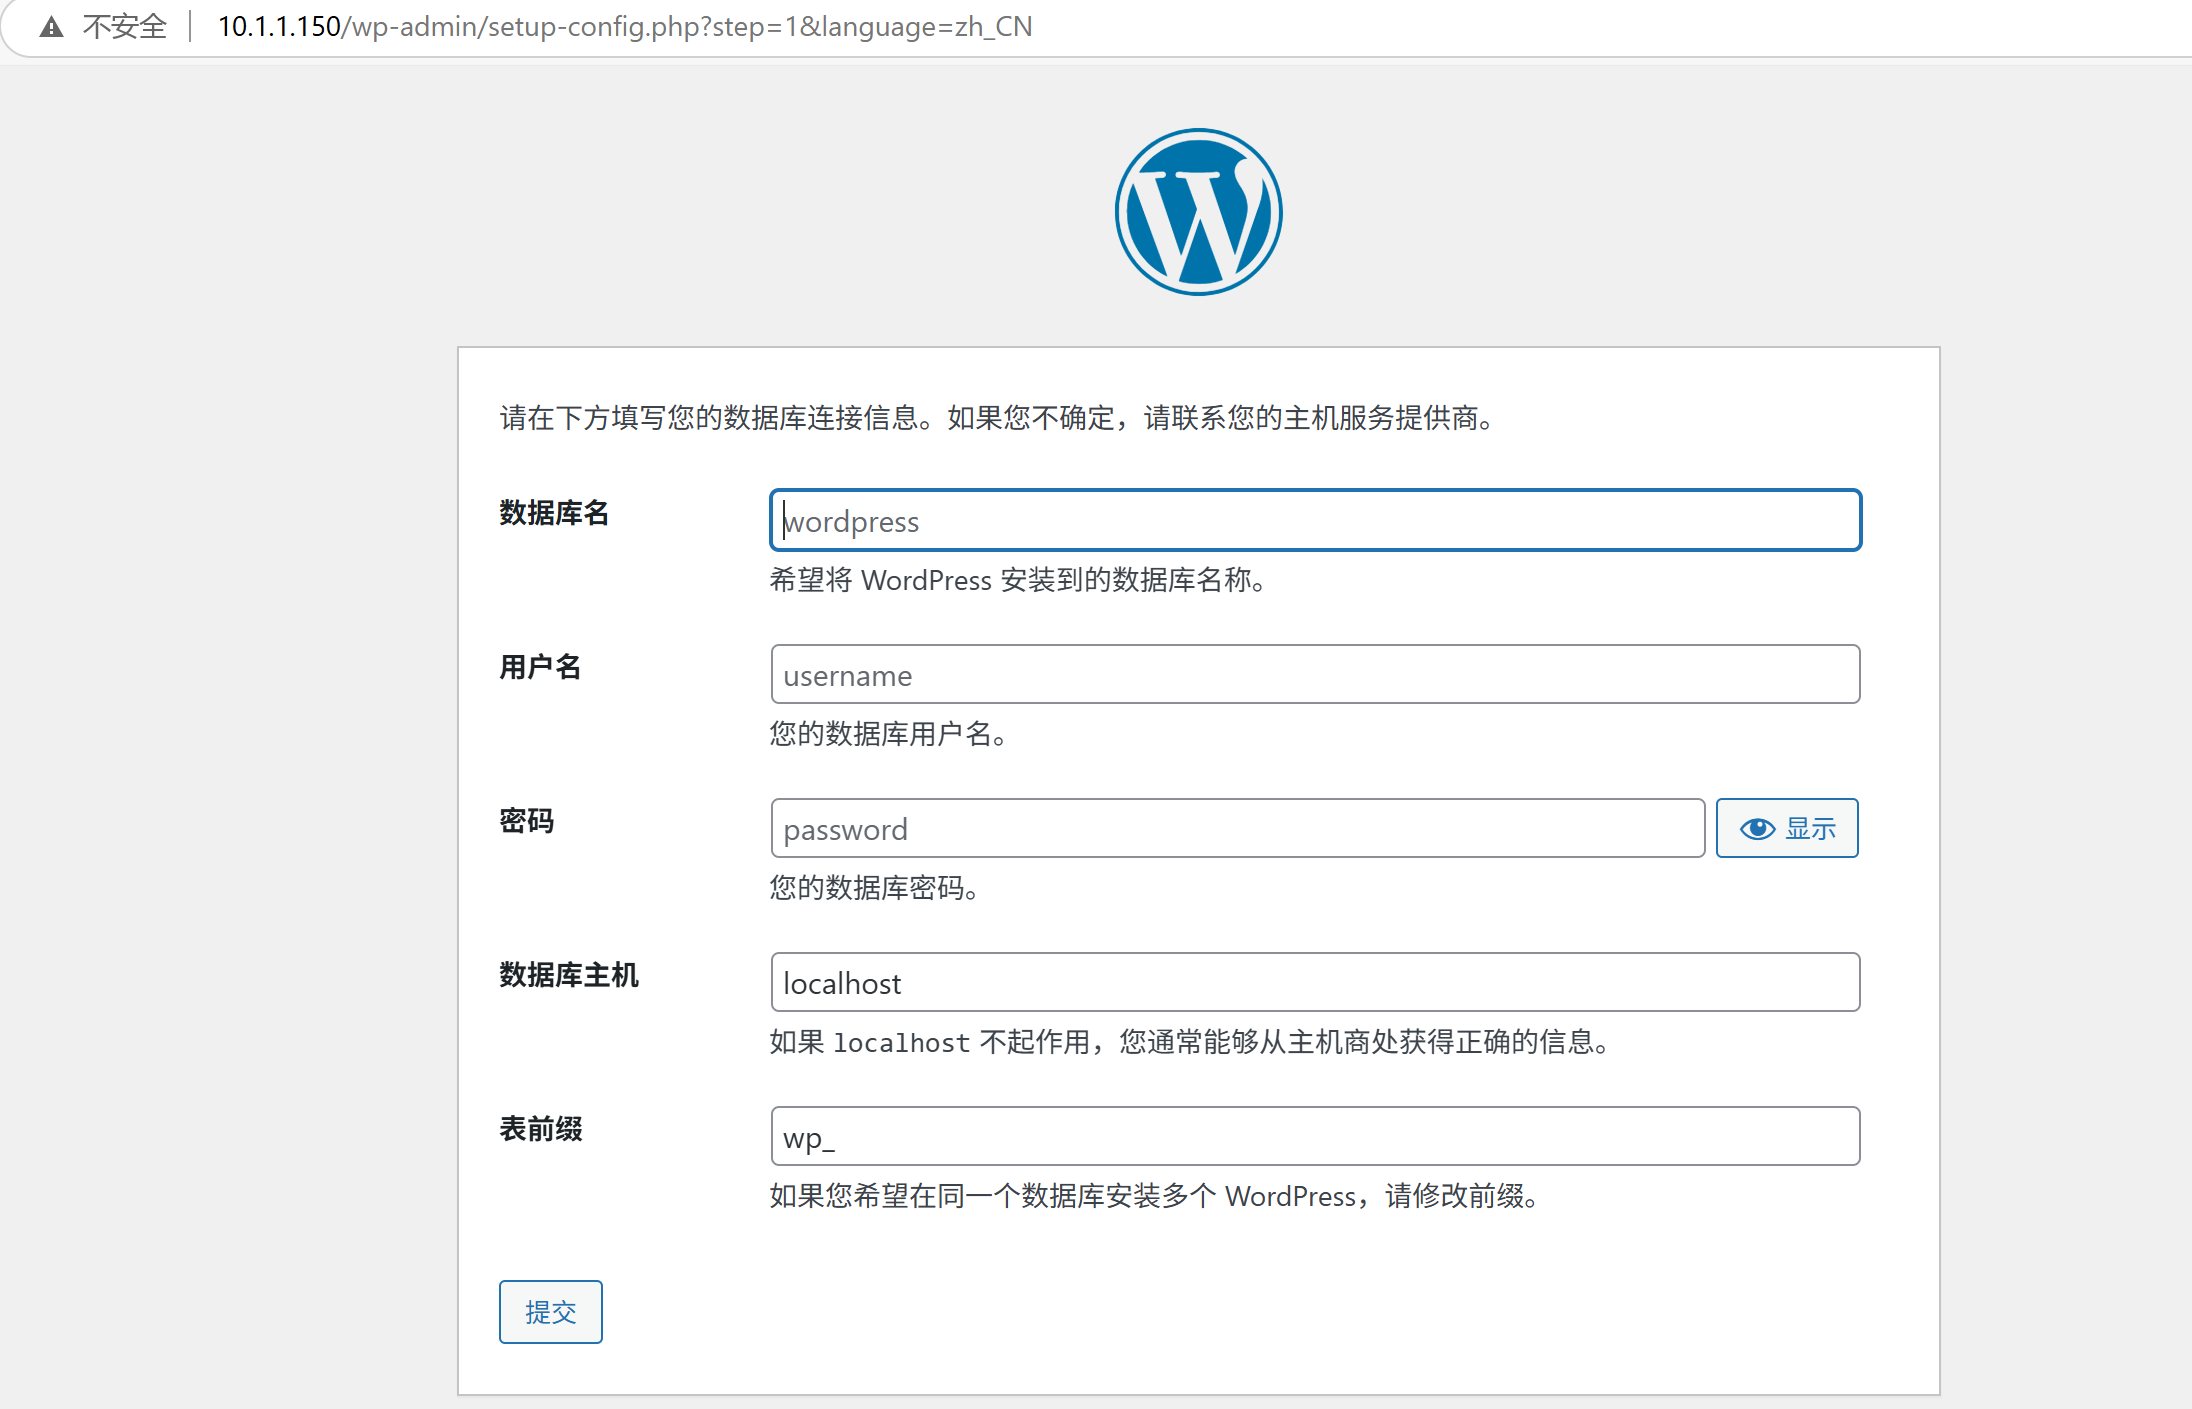
Task: Focus the 数据库名 wordpress input field
Action: point(1315,521)
